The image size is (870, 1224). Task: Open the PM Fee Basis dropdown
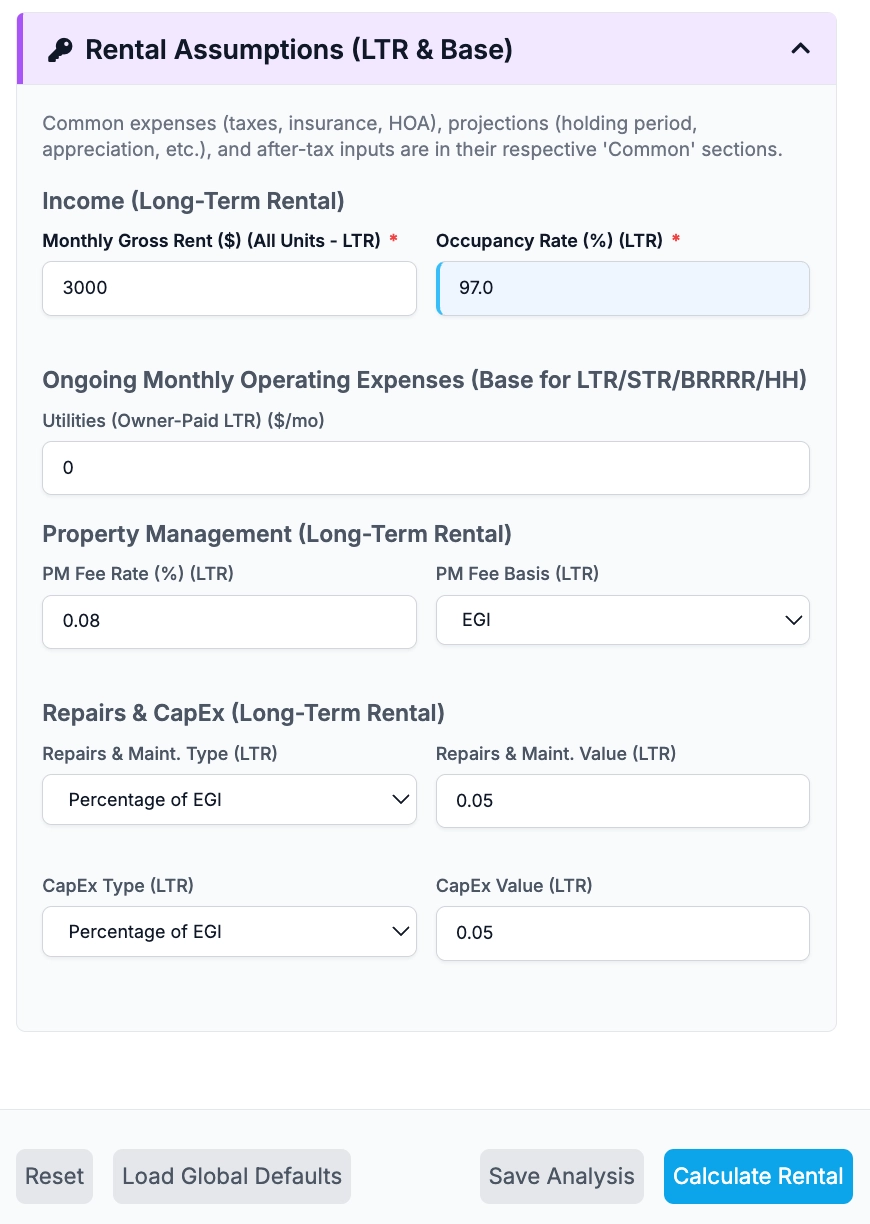pyautogui.click(x=622, y=620)
